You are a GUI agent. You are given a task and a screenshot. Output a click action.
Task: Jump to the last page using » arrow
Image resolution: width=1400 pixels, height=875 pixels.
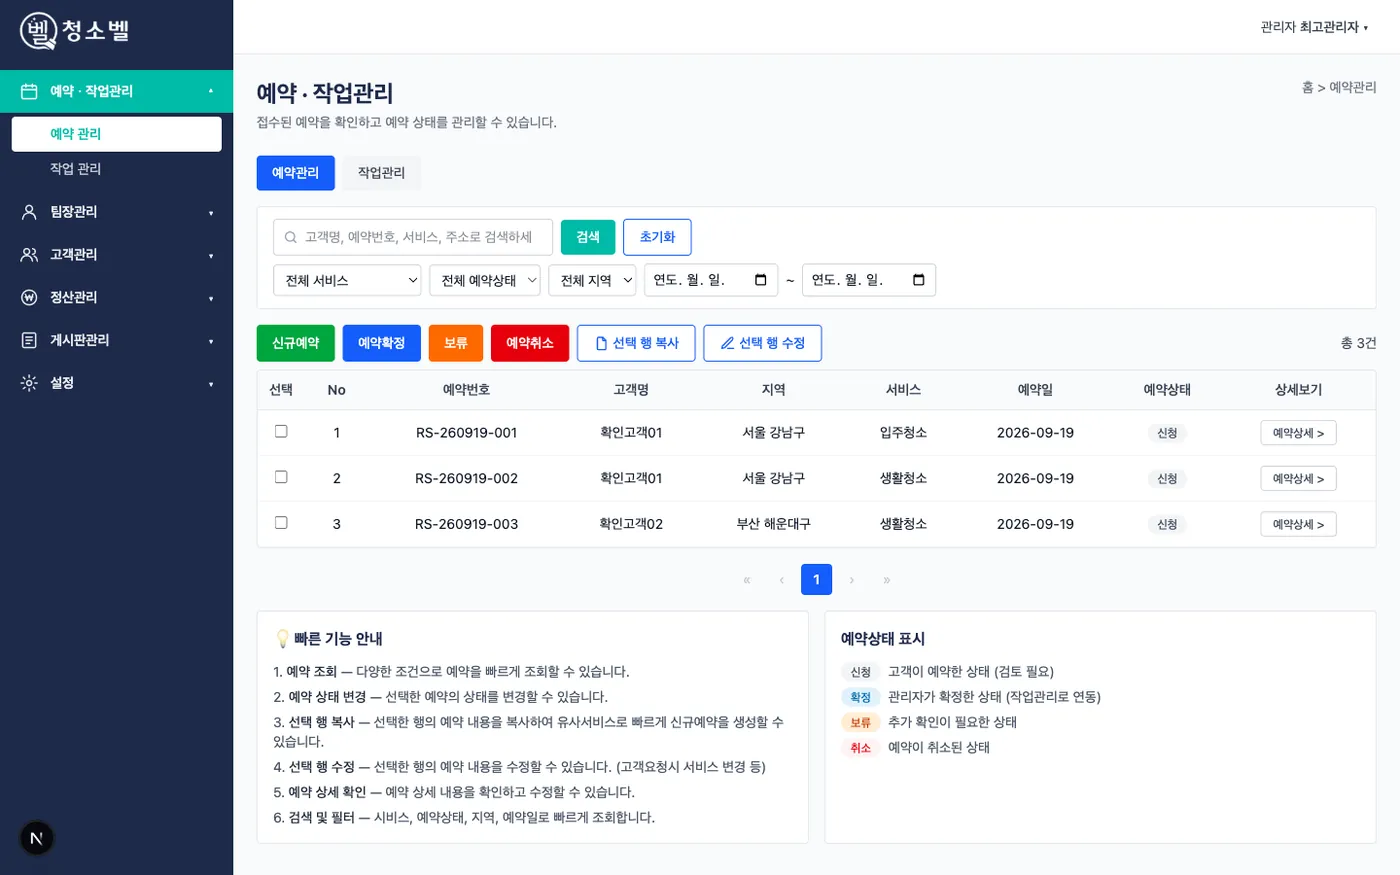(887, 580)
